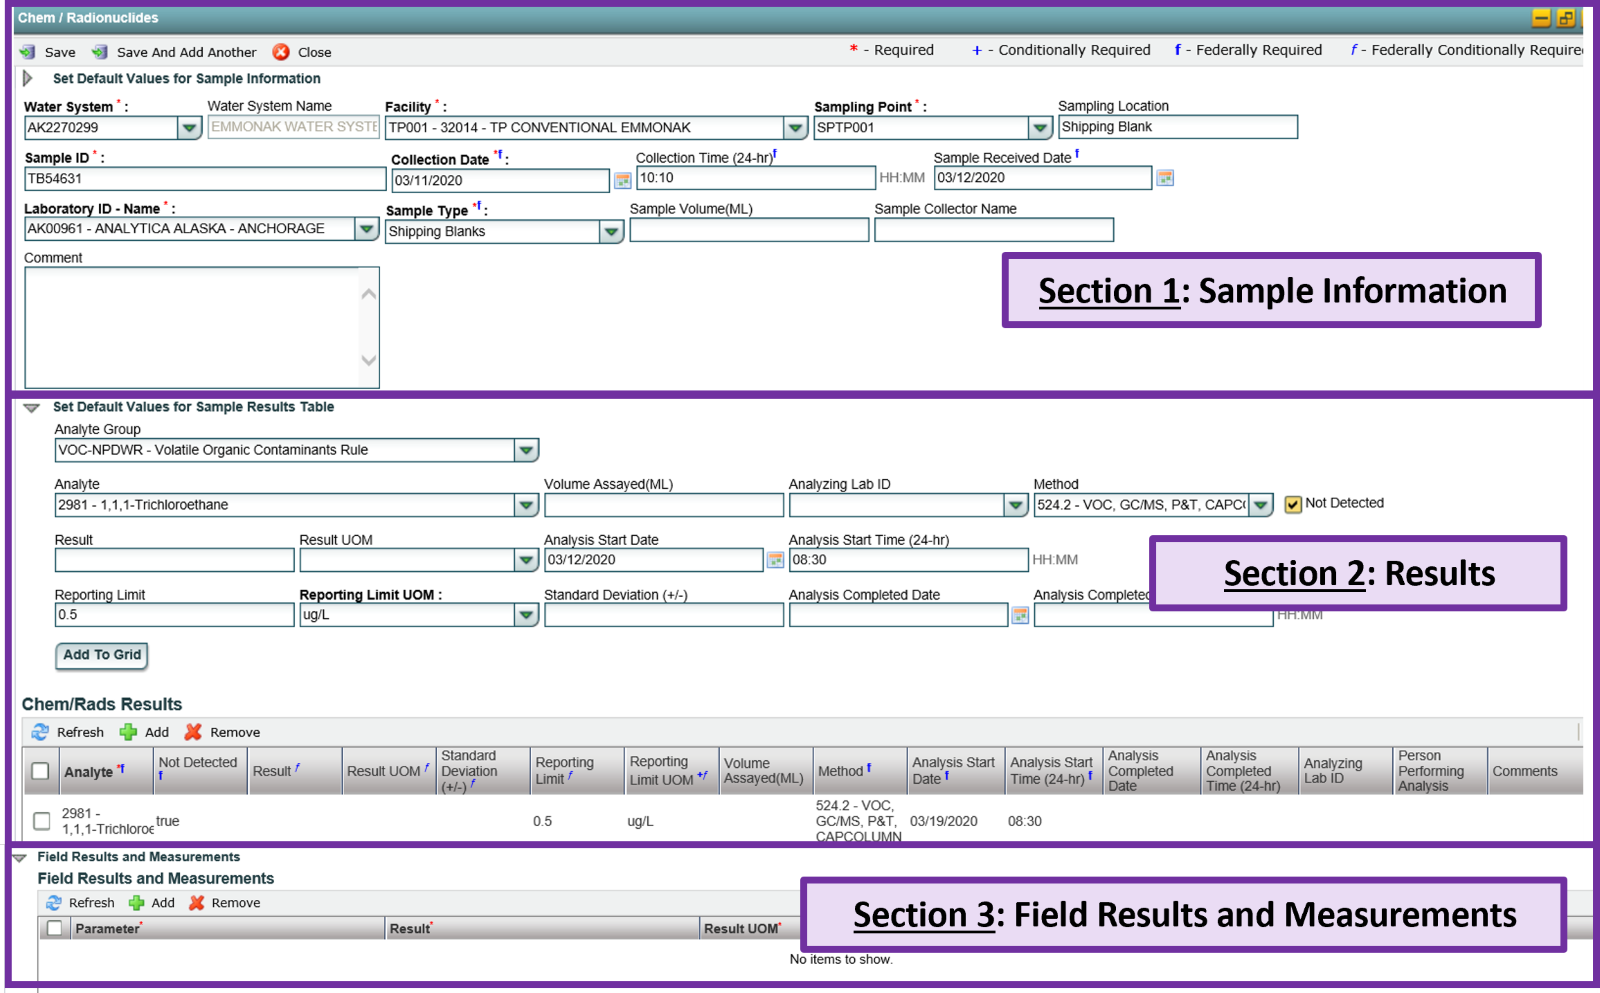Expand the Analyte Group dropdown

(x=526, y=450)
